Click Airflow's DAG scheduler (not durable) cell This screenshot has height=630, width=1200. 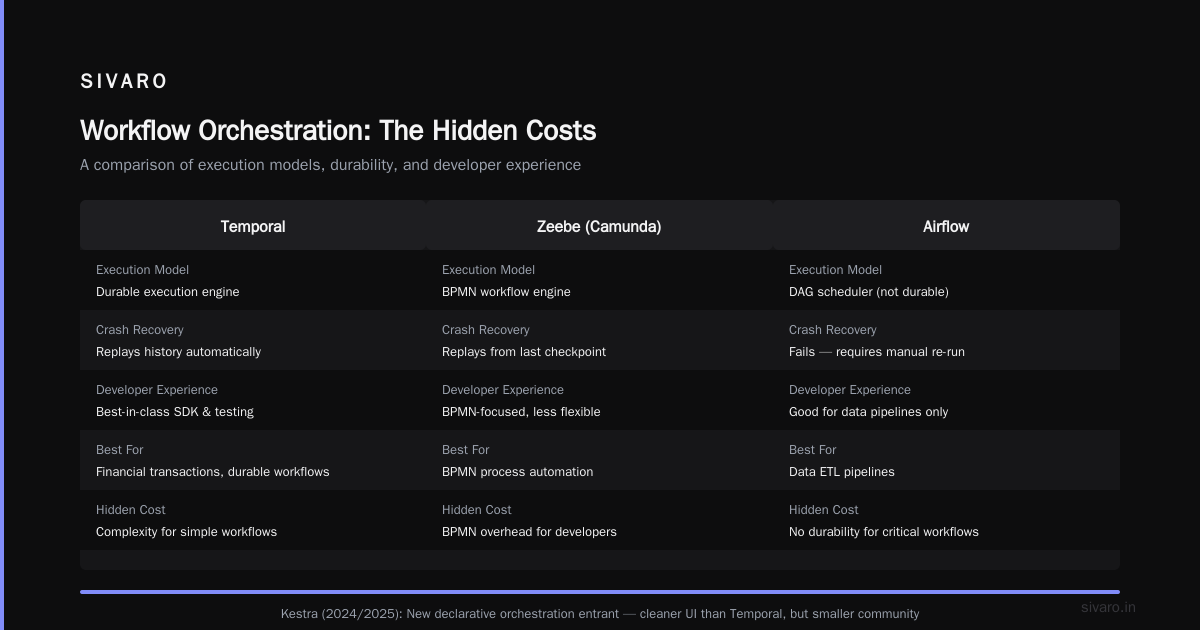point(946,280)
